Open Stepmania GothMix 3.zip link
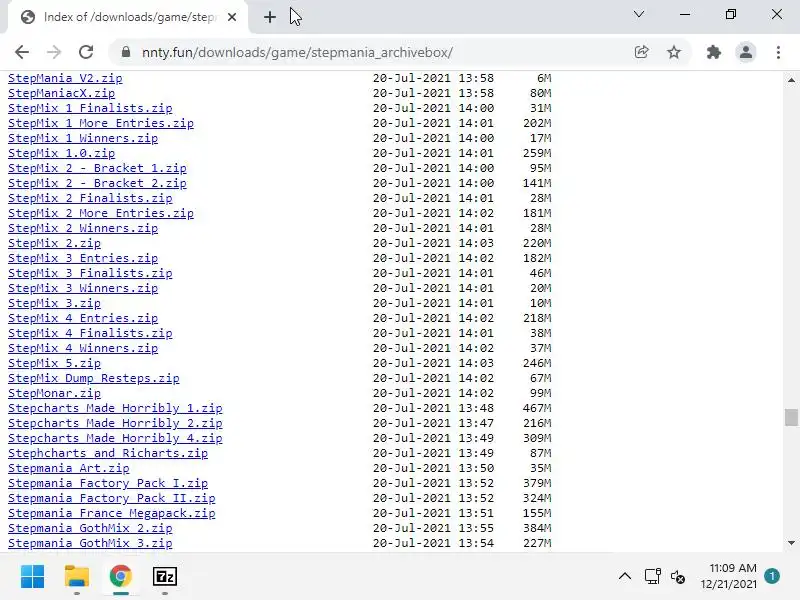Image resolution: width=800 pixels, height=600 pixels. click(x=90, y=543)
